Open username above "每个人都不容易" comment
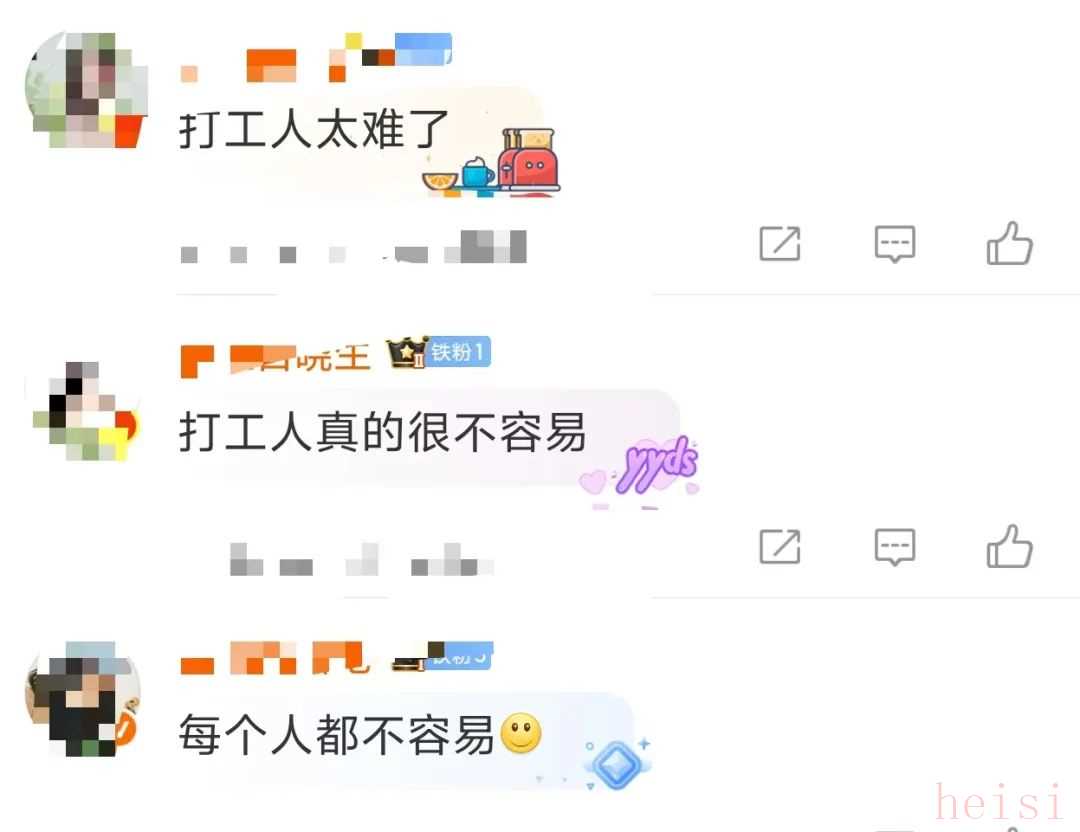This screenshot has height=832, width=1080. click(276, 658)
